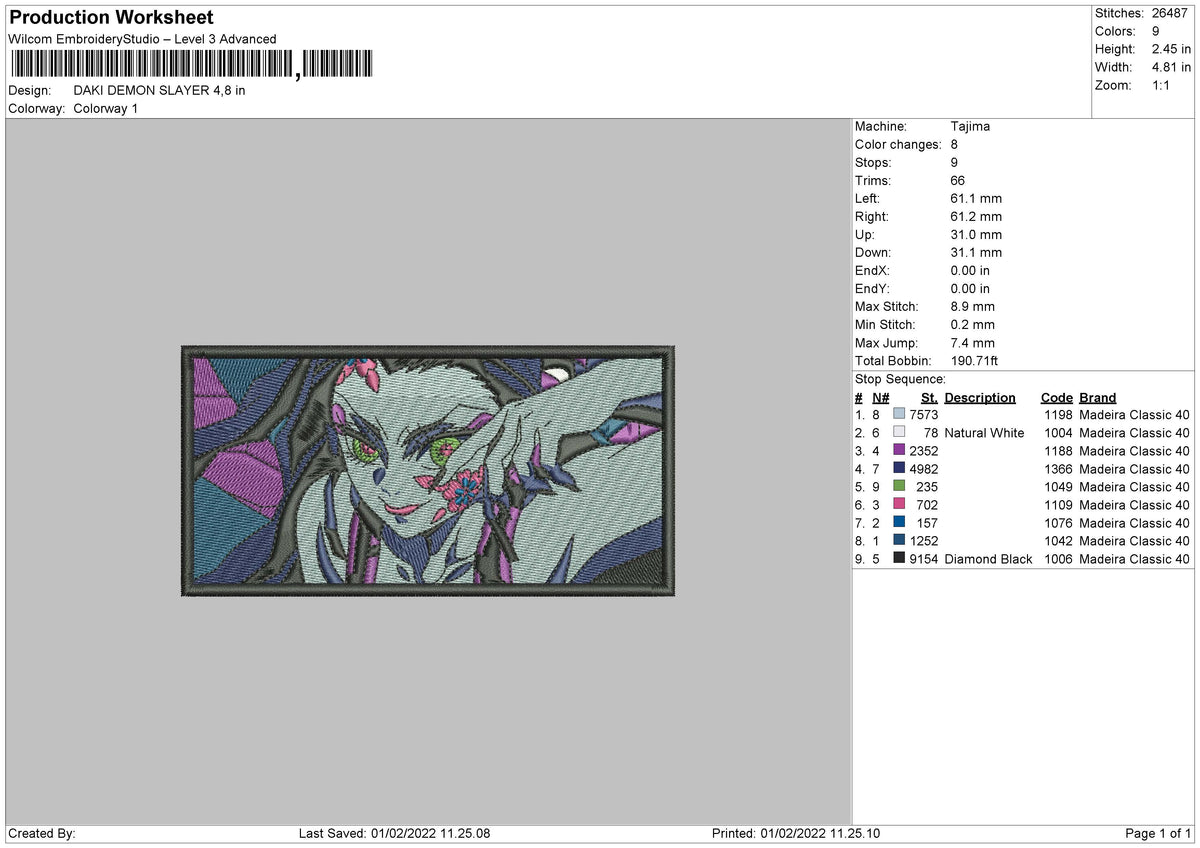The image size is (1200, 848).
Task: Click the Trims value 66
Action: 959,181
